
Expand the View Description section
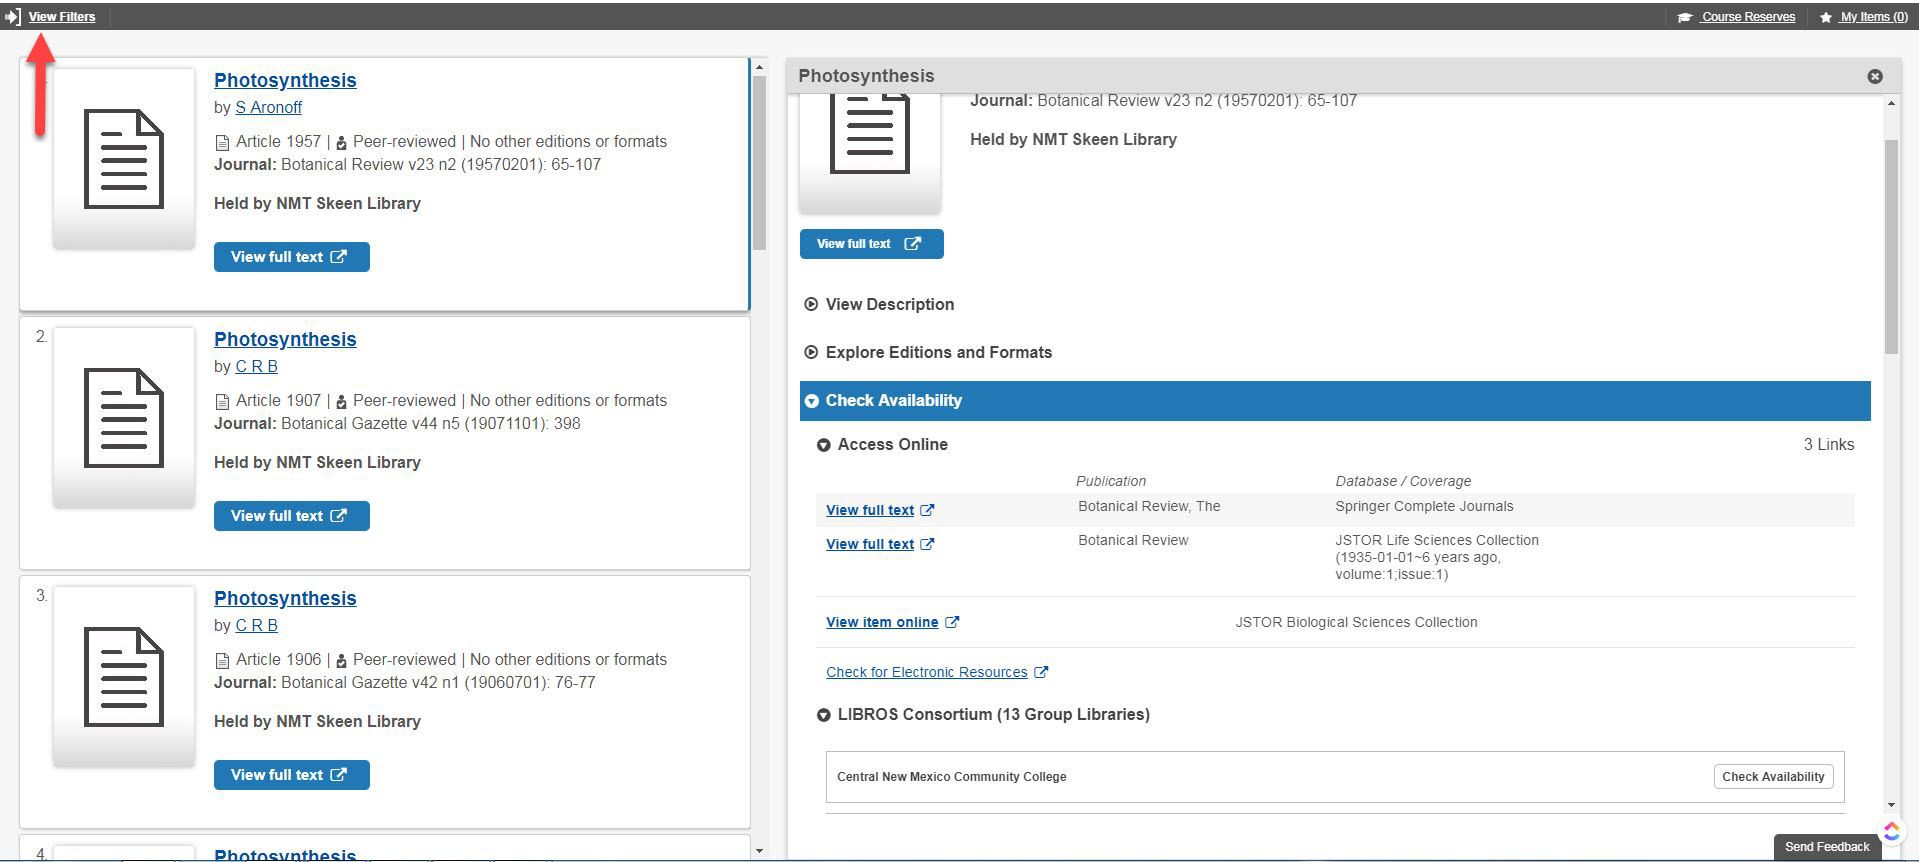click(811, 304)
